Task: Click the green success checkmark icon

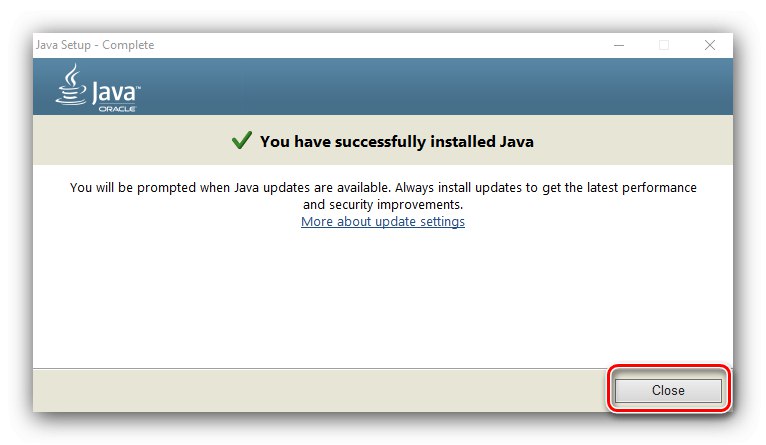Action: (x=241, y=141)
